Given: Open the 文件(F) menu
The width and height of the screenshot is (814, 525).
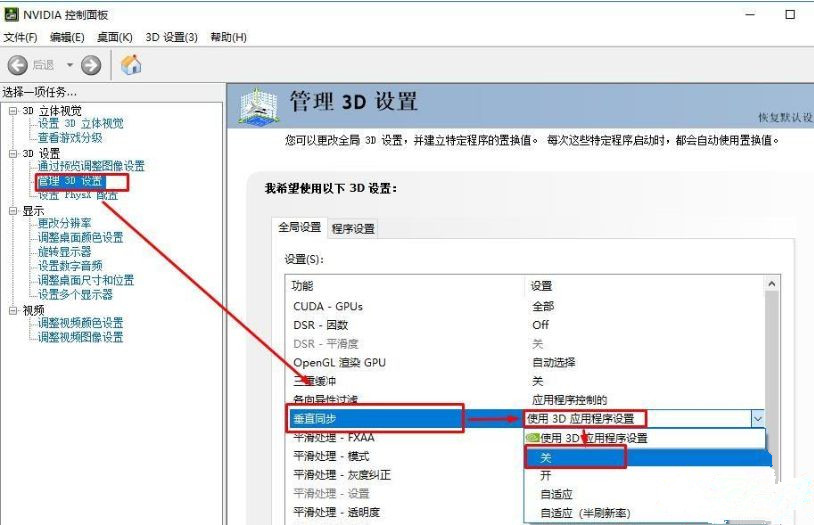Looking at the screenshot, I should (20, 37).
